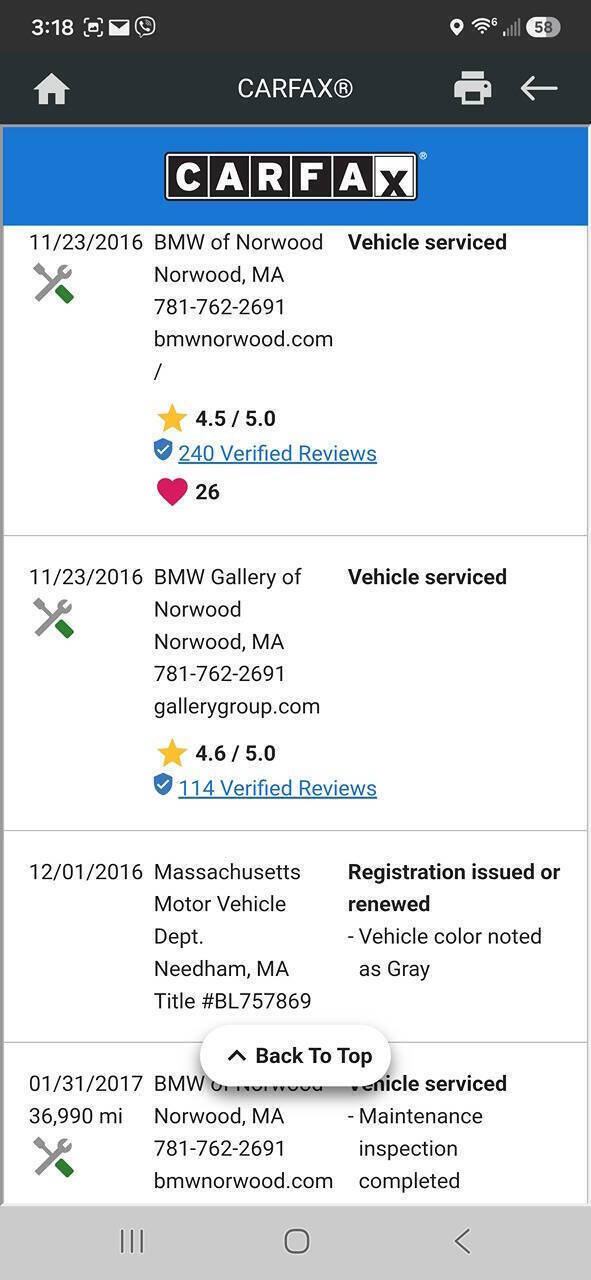Screen dimensions: 591x1280
Task: Tap the home icon in header
Action: (x=51, y=89)
